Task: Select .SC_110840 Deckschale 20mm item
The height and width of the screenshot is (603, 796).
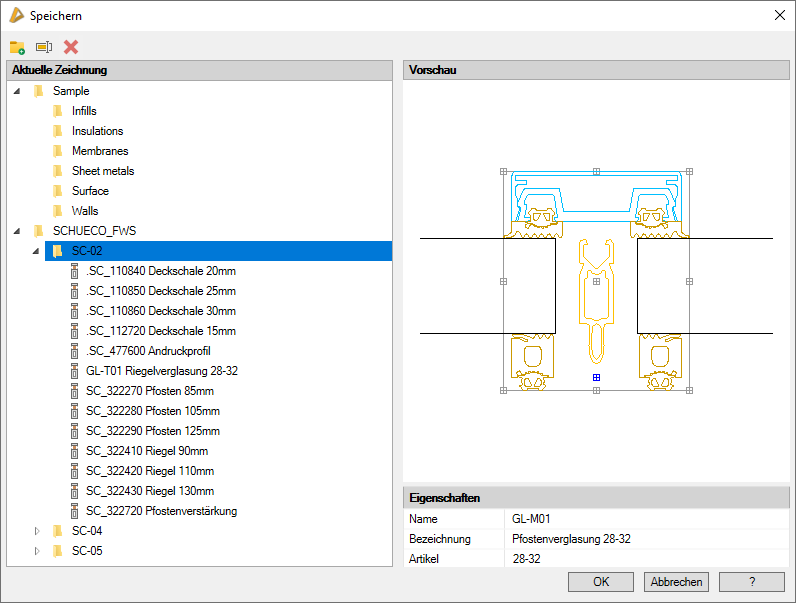Action: point(160,271)
